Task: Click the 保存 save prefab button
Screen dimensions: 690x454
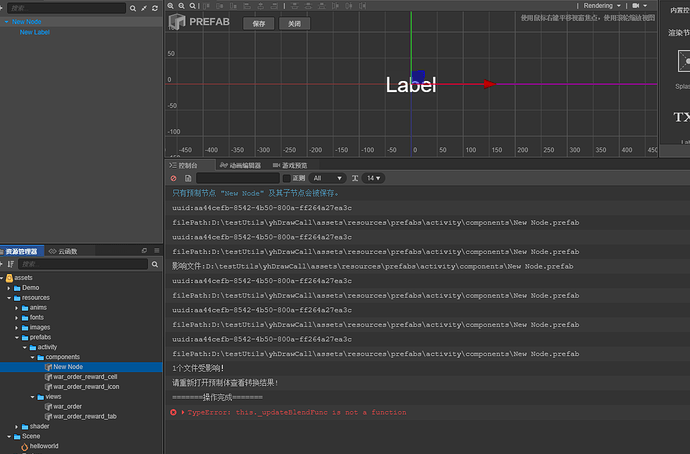Action: click(259, 24)
